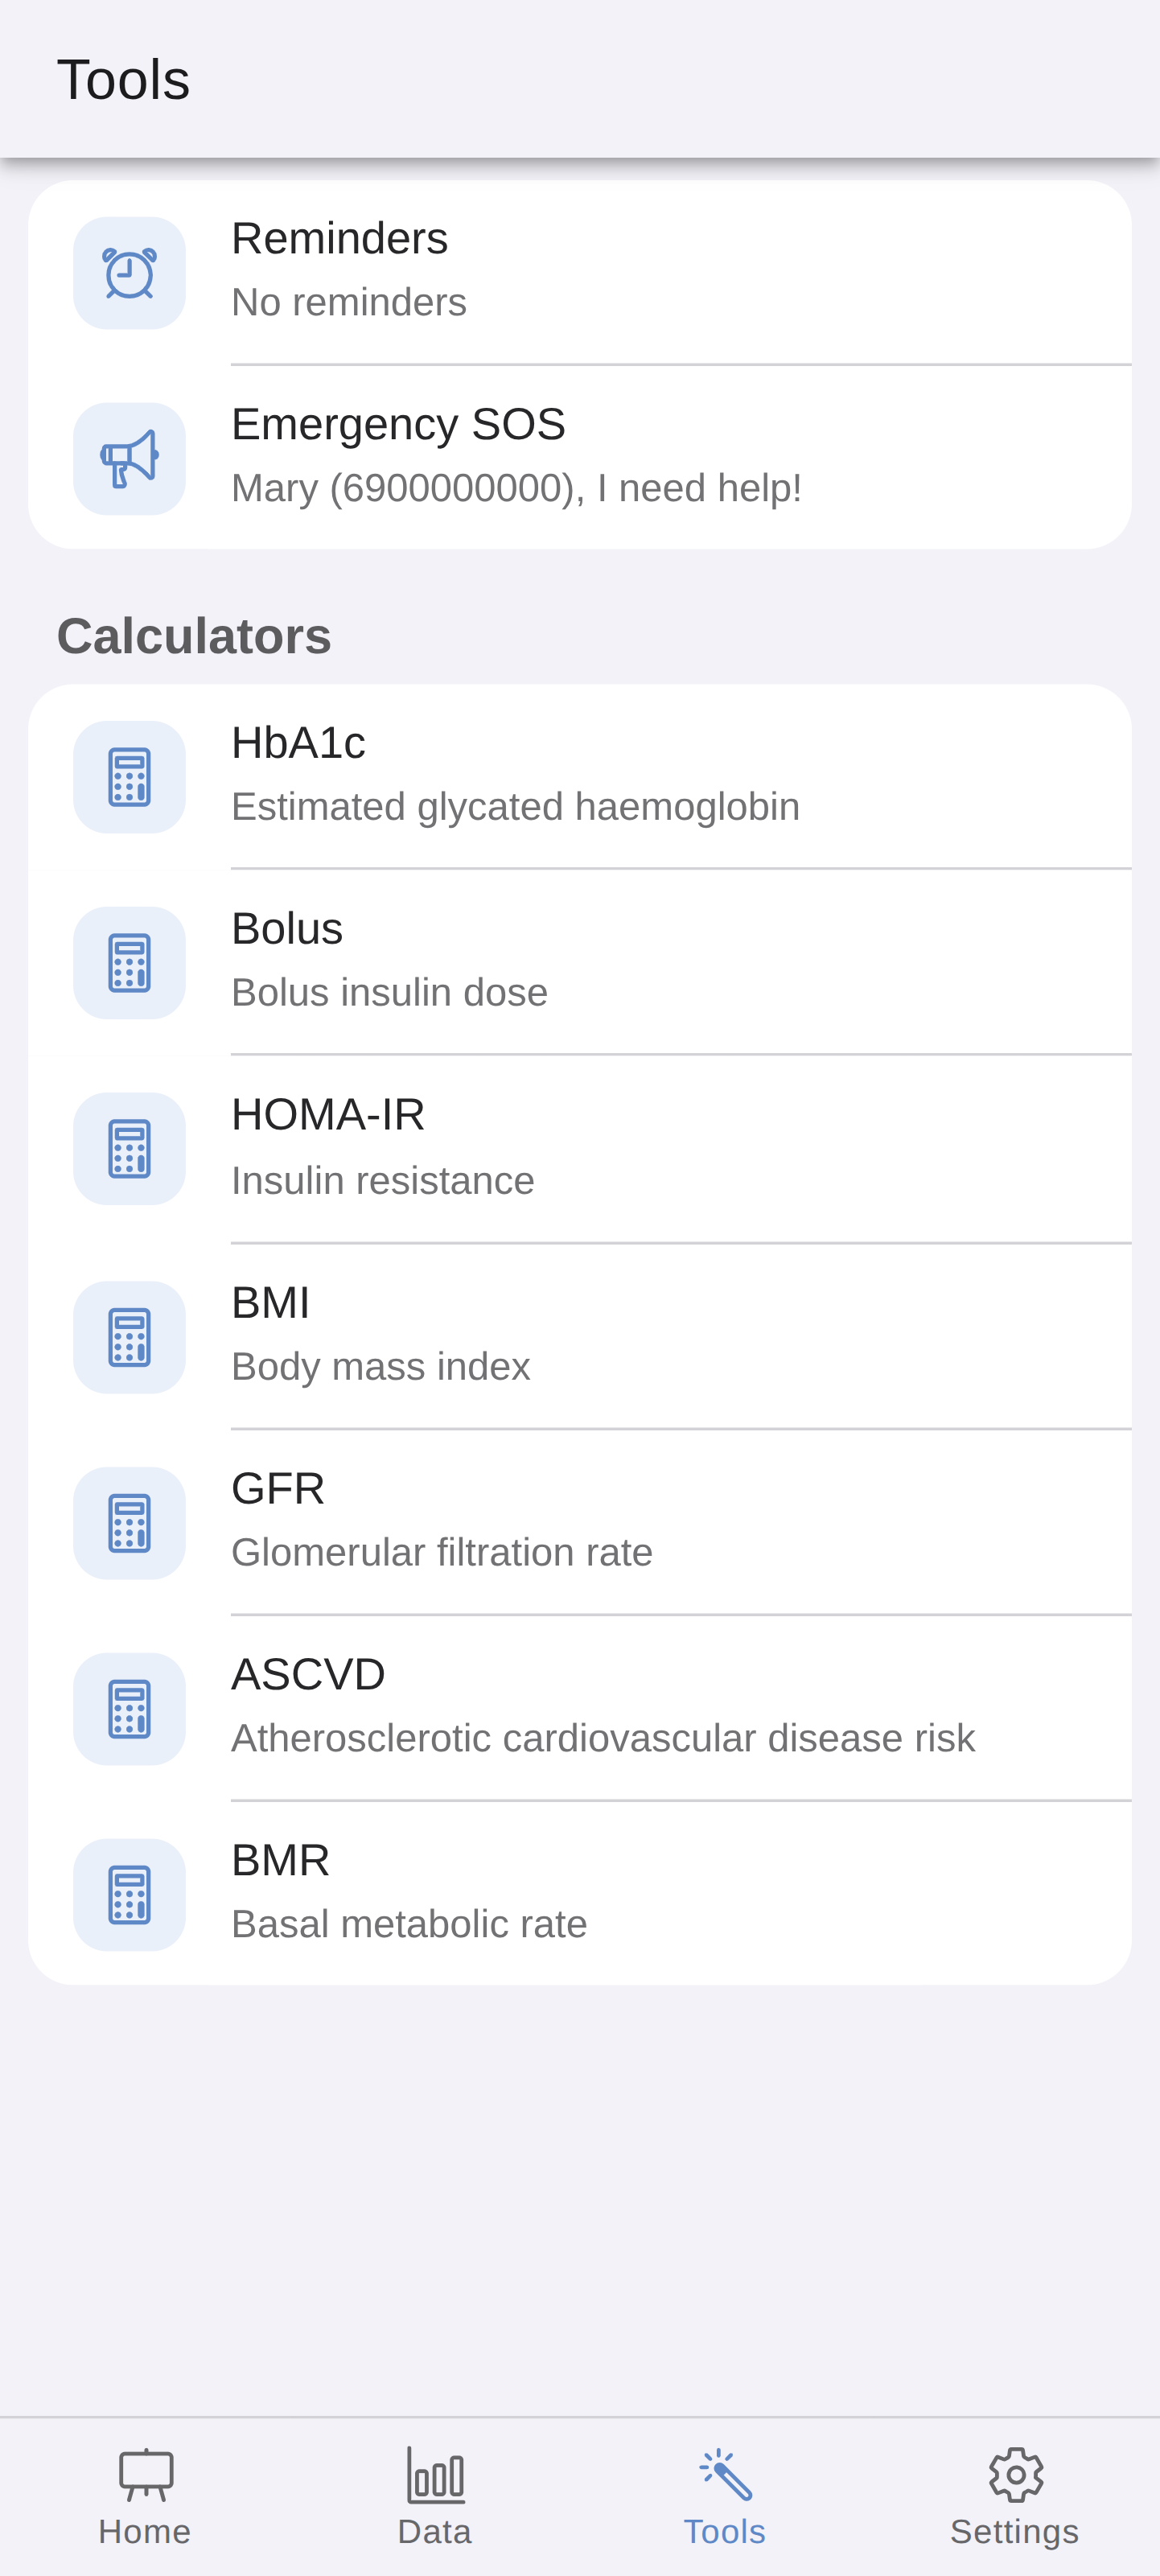Switch to the Home tab
This screenshot has width=1160, height=2576.
coord(145,2496)
